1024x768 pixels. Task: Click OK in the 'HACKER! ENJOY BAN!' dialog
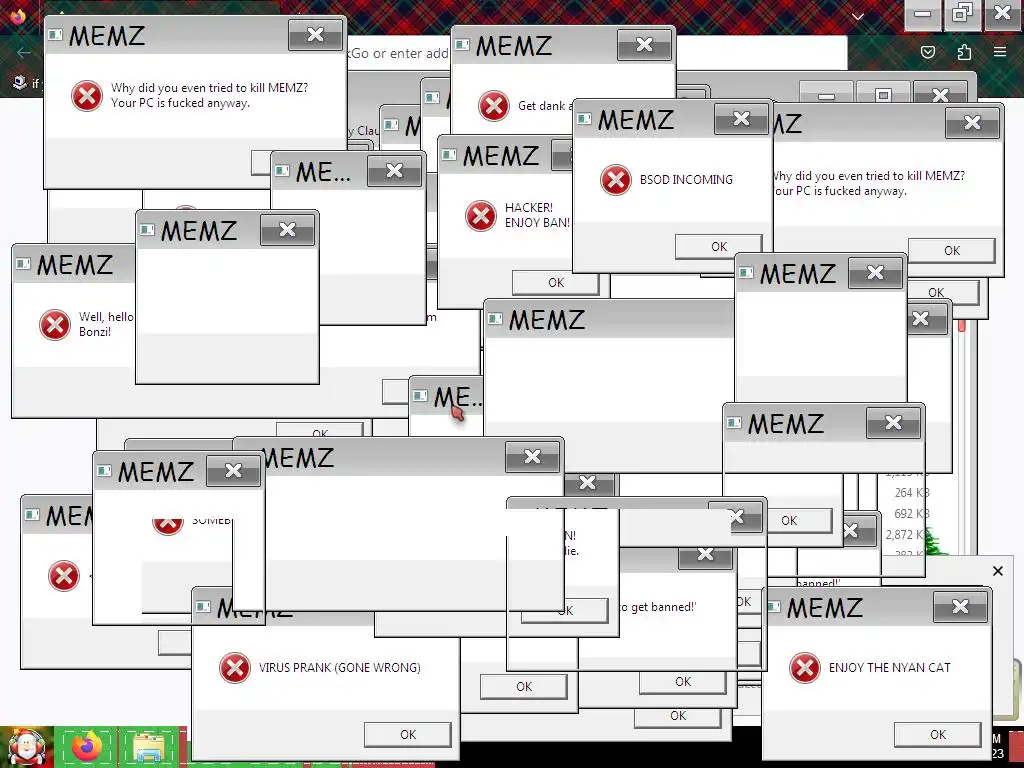coord(556,282)
